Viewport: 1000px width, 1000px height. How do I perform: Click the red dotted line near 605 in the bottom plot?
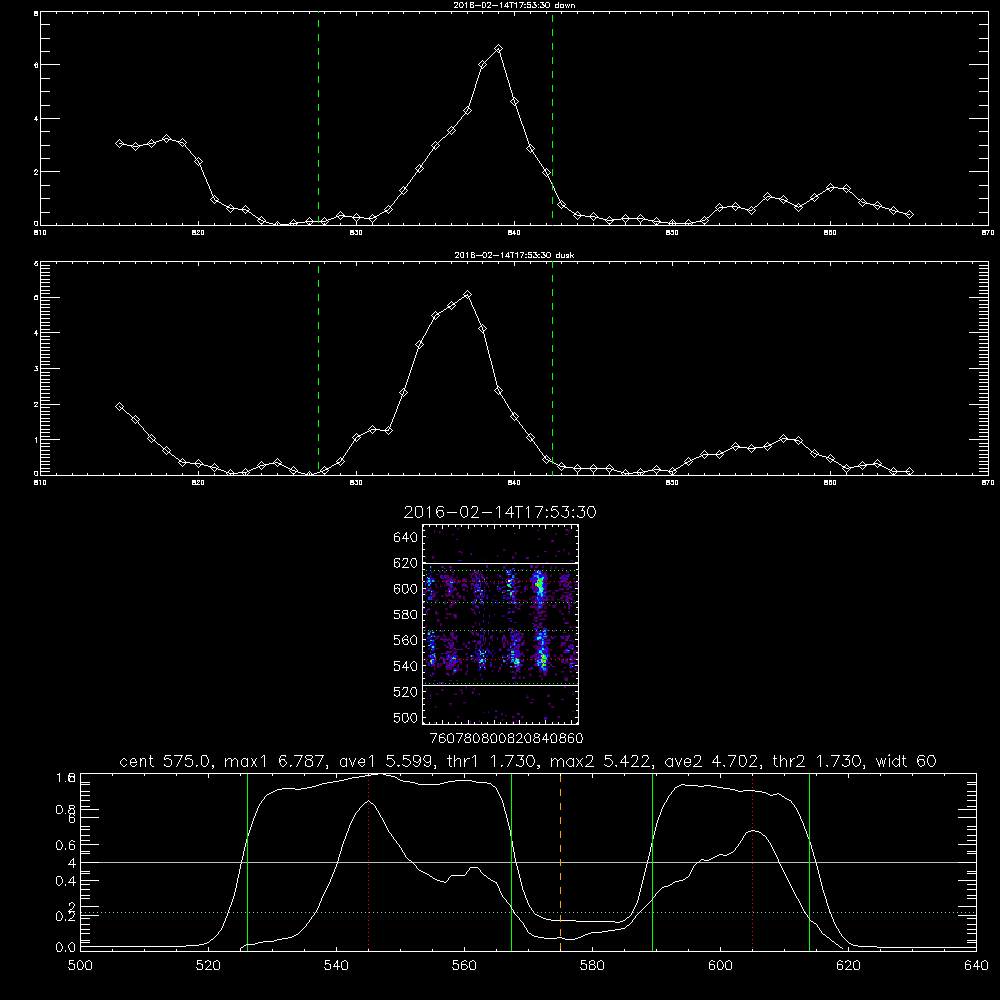pyautogui.click(x=753, y=862)
